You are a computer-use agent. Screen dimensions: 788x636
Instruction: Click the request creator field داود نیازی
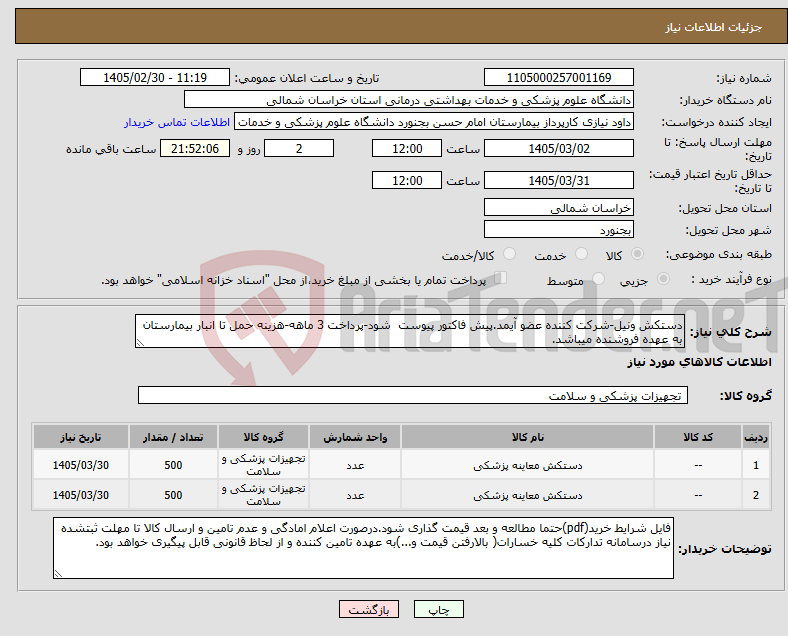point(434,122)
